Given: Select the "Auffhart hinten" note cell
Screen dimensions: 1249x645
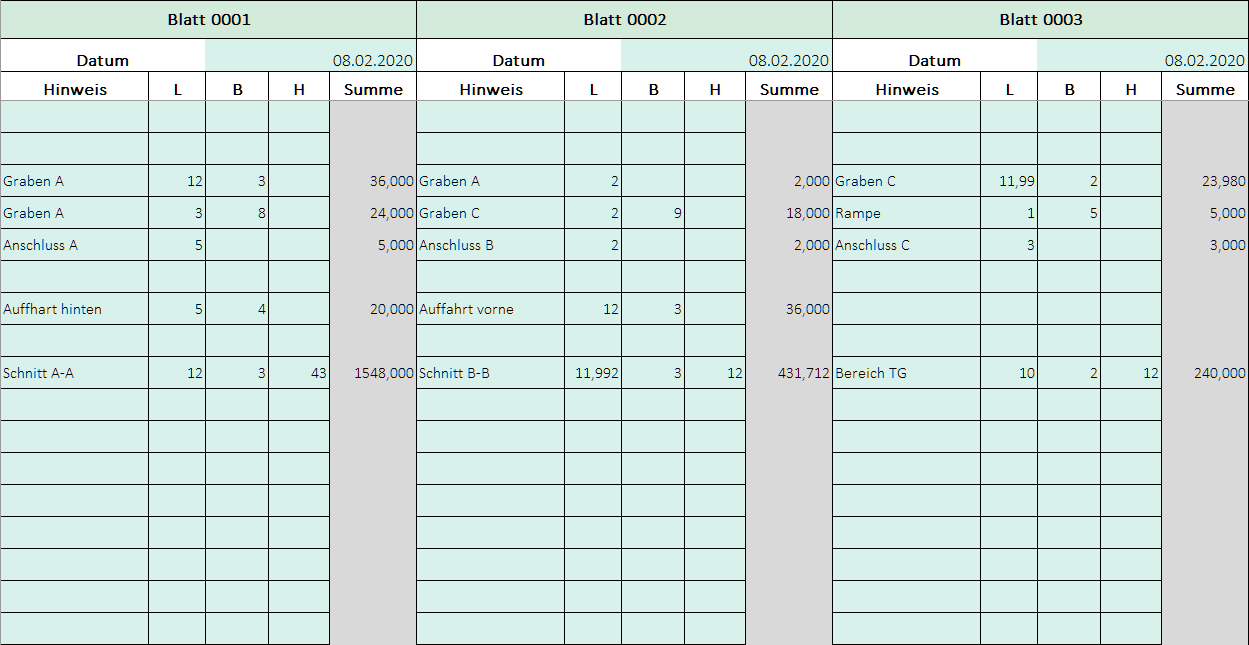Looking at the screenshot, I should tap(75, 309).
